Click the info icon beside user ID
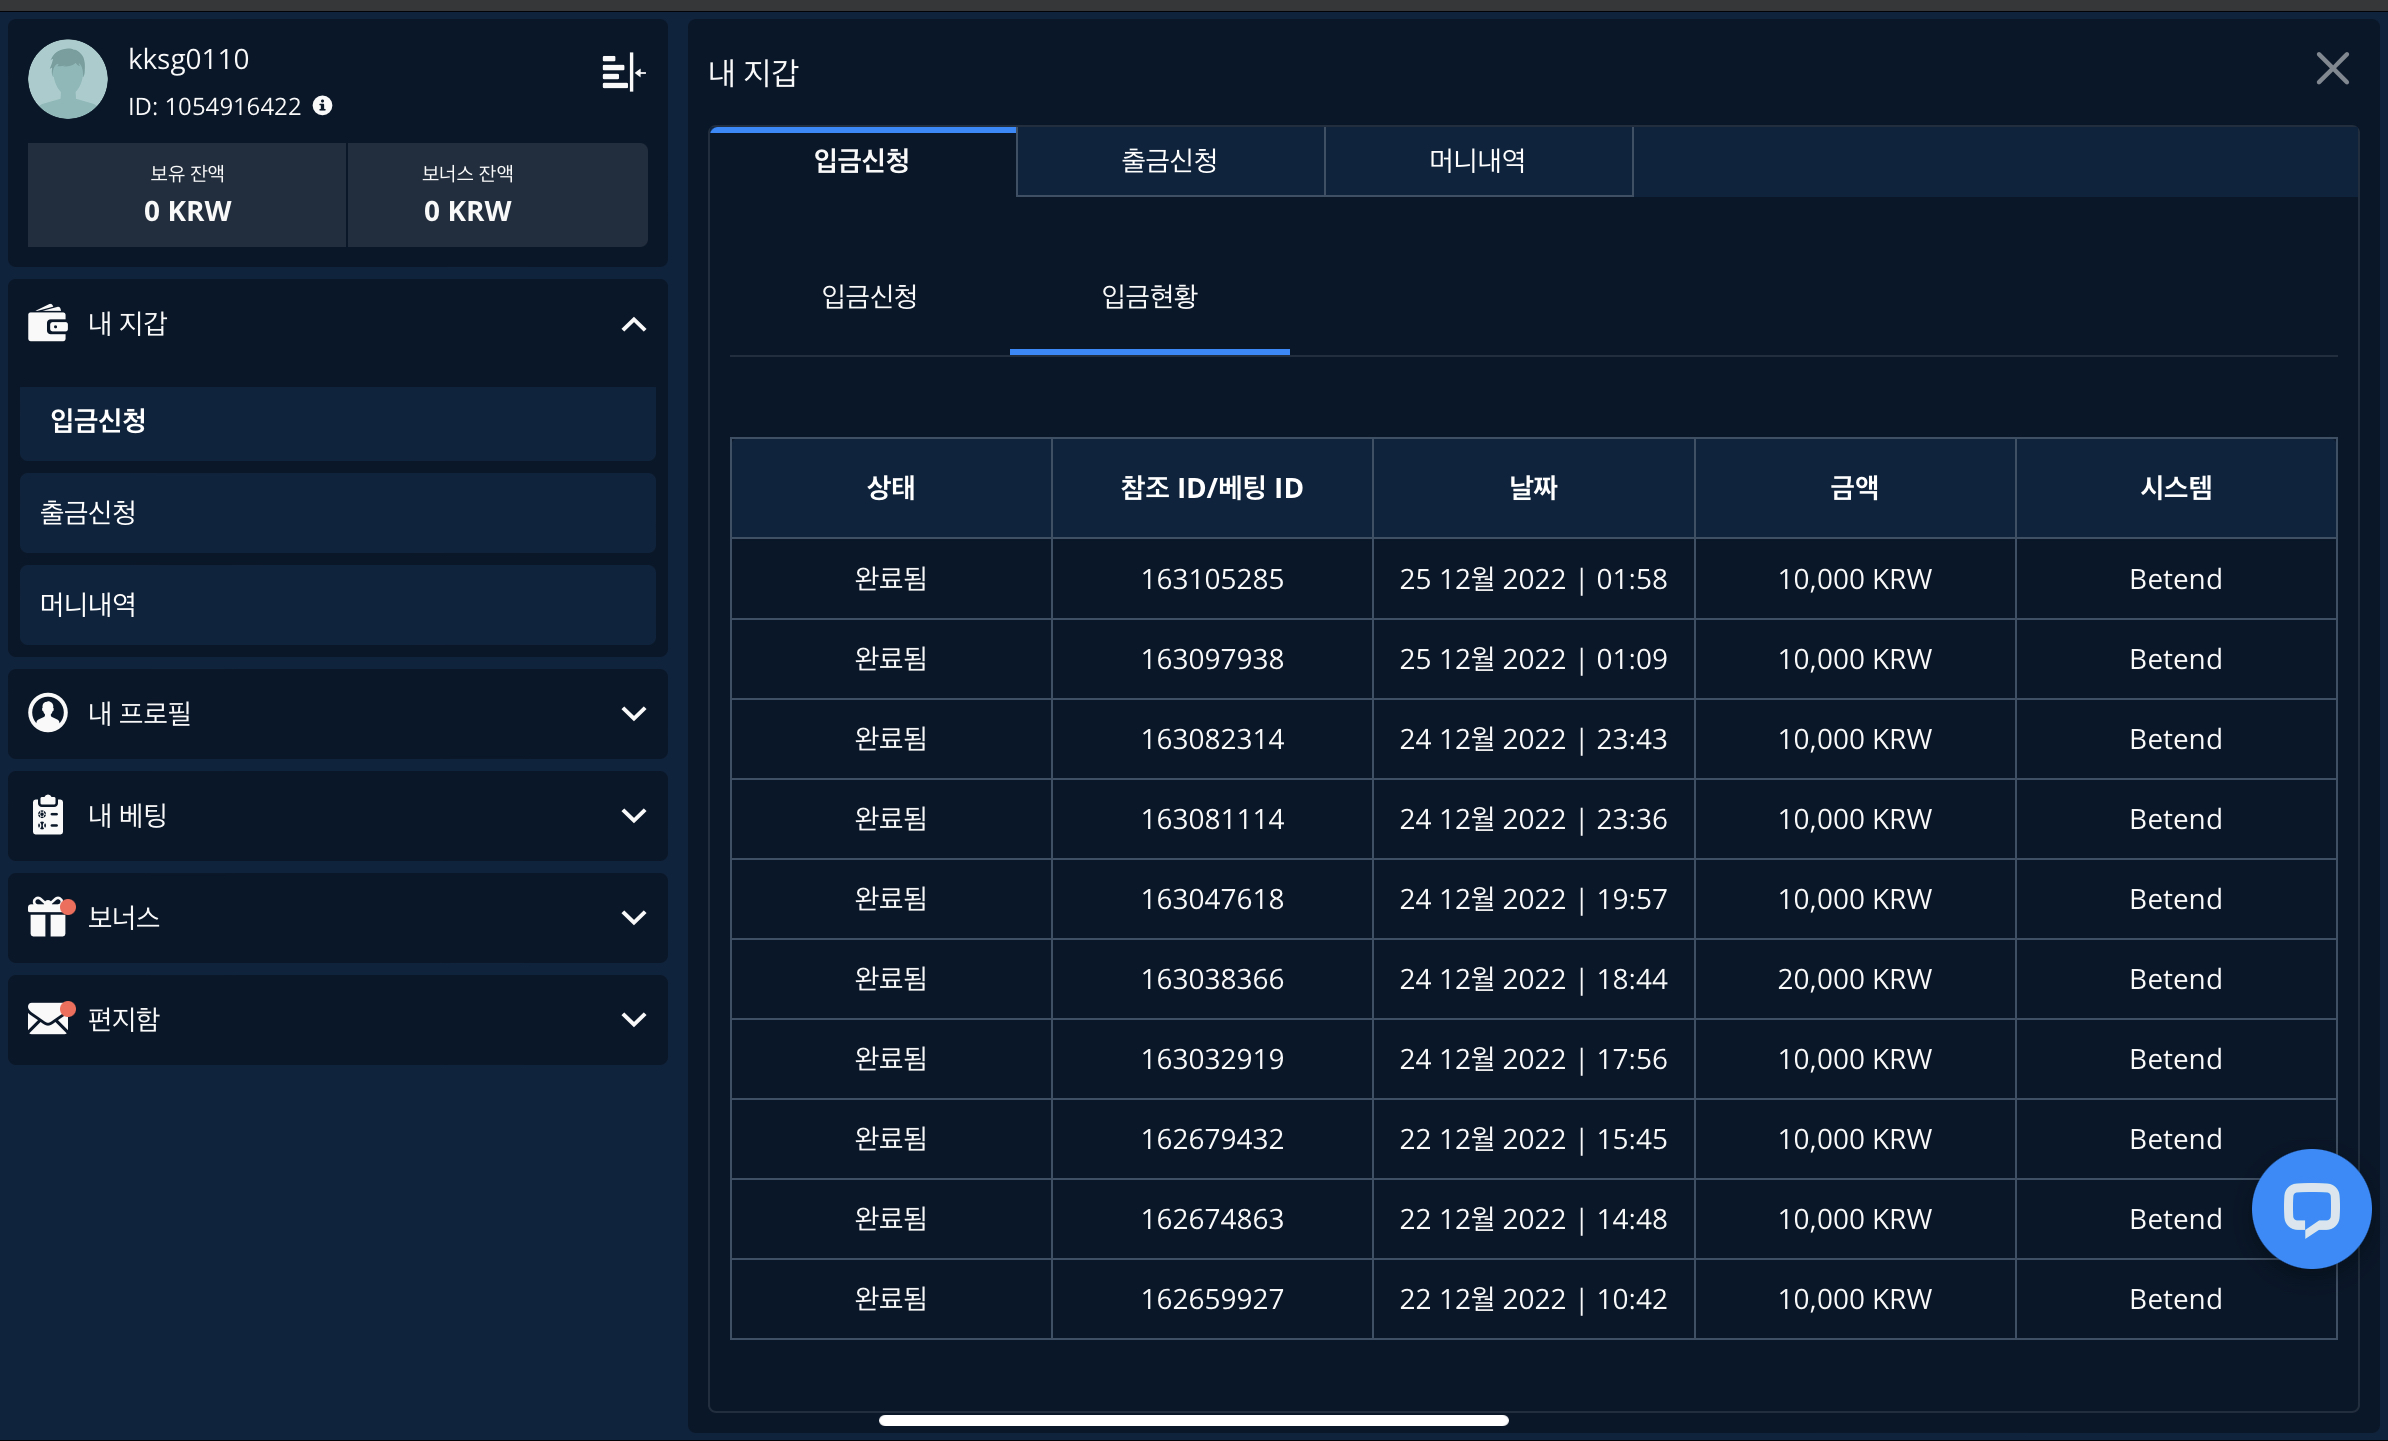The image size is (2388, 1441). click(322, 105)
